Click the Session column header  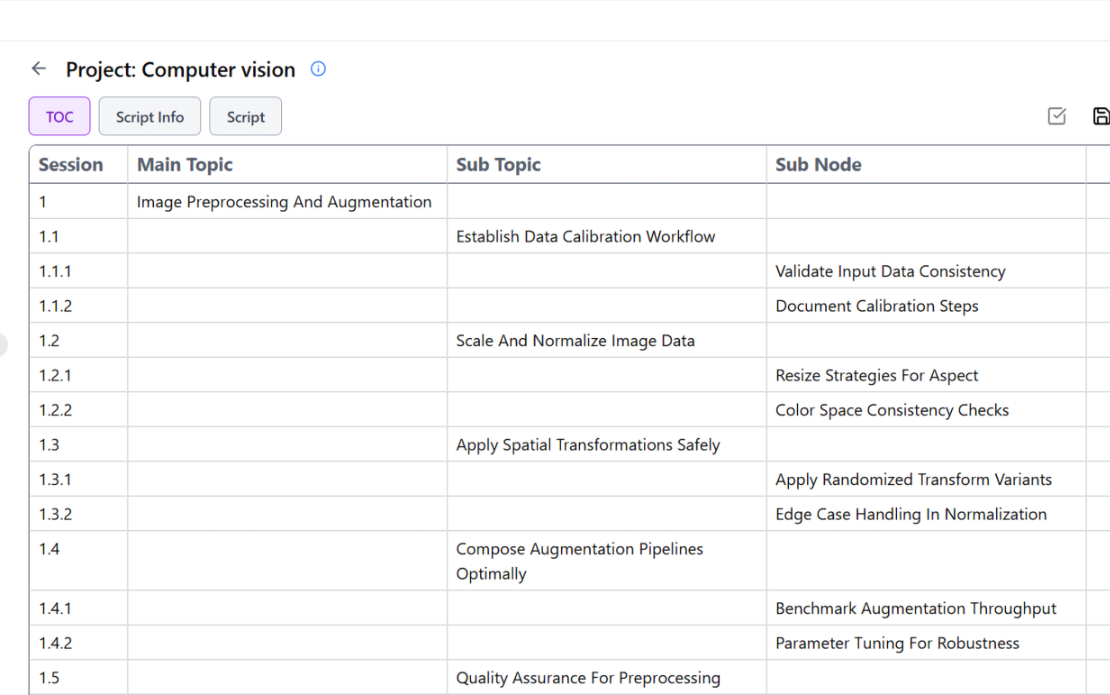(x=79, y=164)
